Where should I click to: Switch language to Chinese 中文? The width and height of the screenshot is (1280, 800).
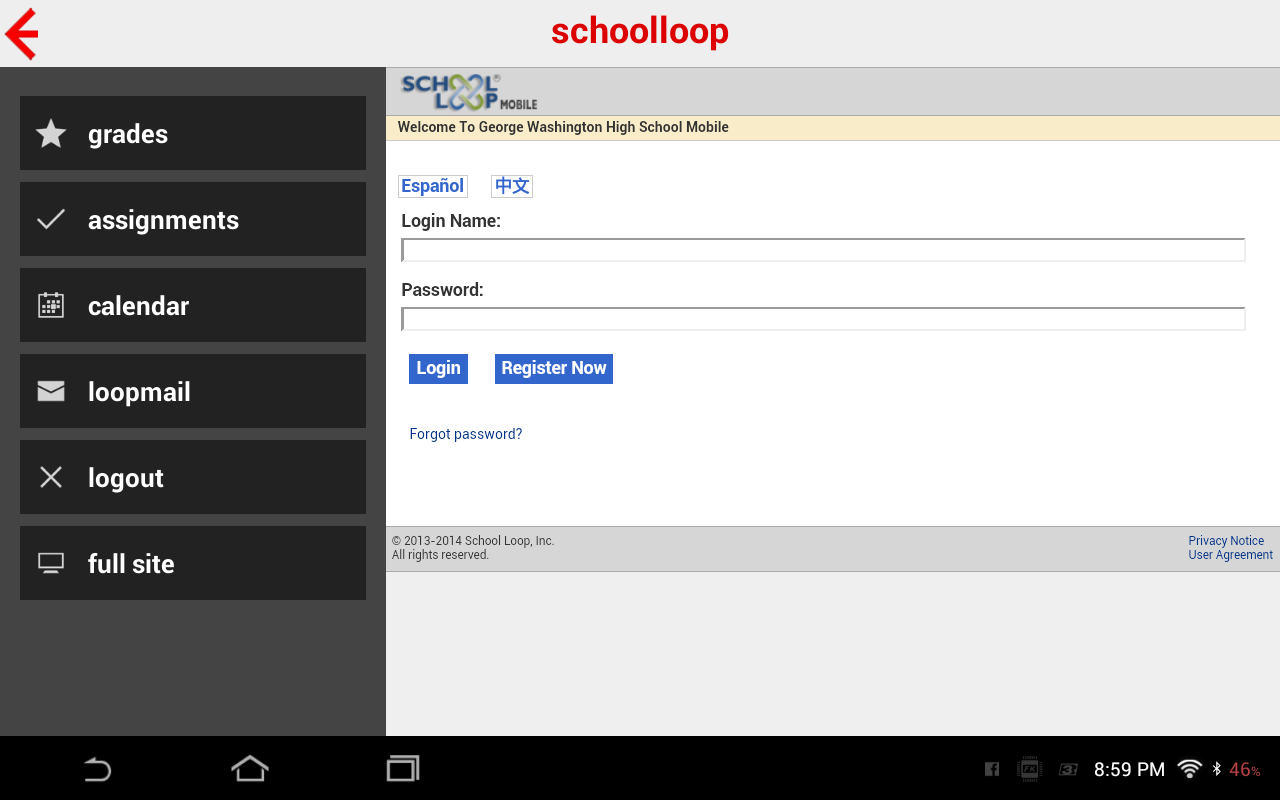(x=512, y=186)
